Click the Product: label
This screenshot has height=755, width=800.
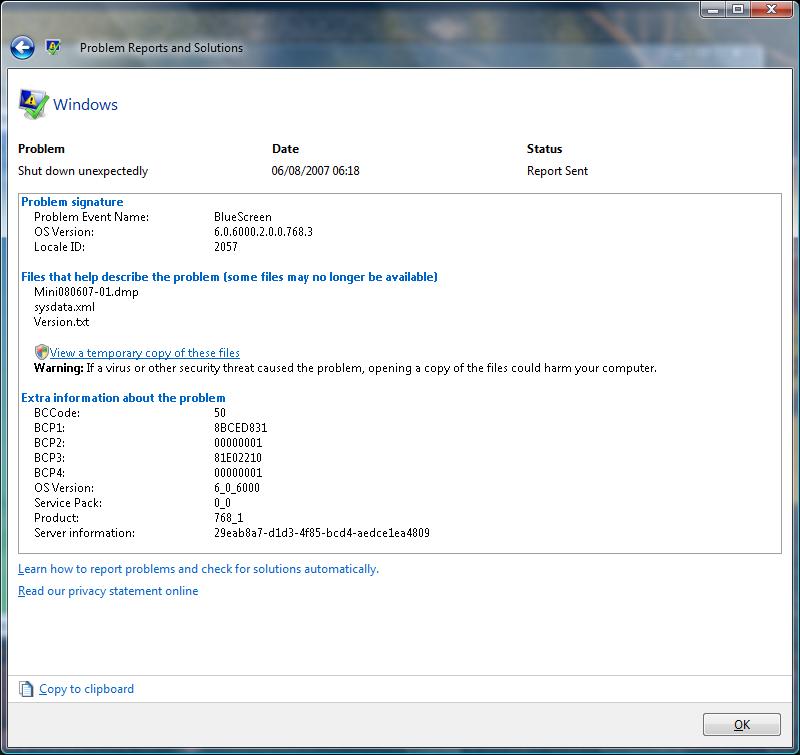57,518
